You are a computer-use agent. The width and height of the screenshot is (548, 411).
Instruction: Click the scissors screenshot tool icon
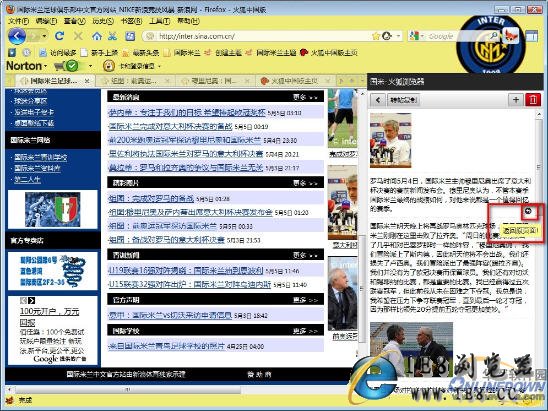(x=113, y=36)
